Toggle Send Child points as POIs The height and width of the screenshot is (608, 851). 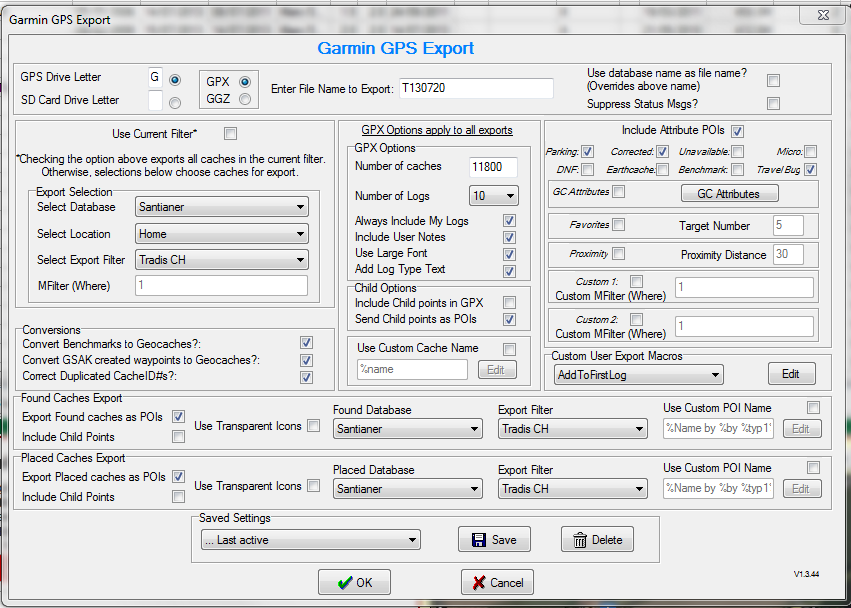(509, 319)
